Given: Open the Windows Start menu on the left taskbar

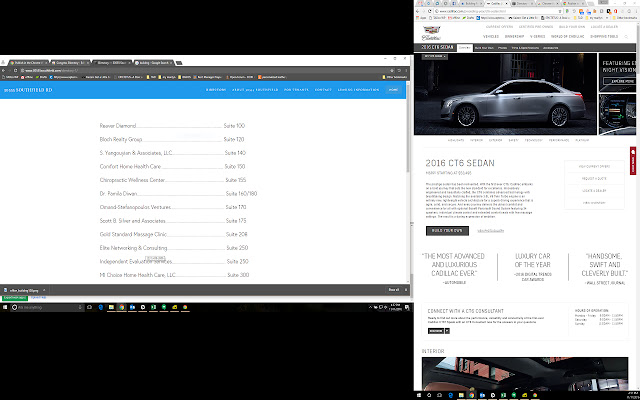Looking at the screenshot, I should coord(5,307).
